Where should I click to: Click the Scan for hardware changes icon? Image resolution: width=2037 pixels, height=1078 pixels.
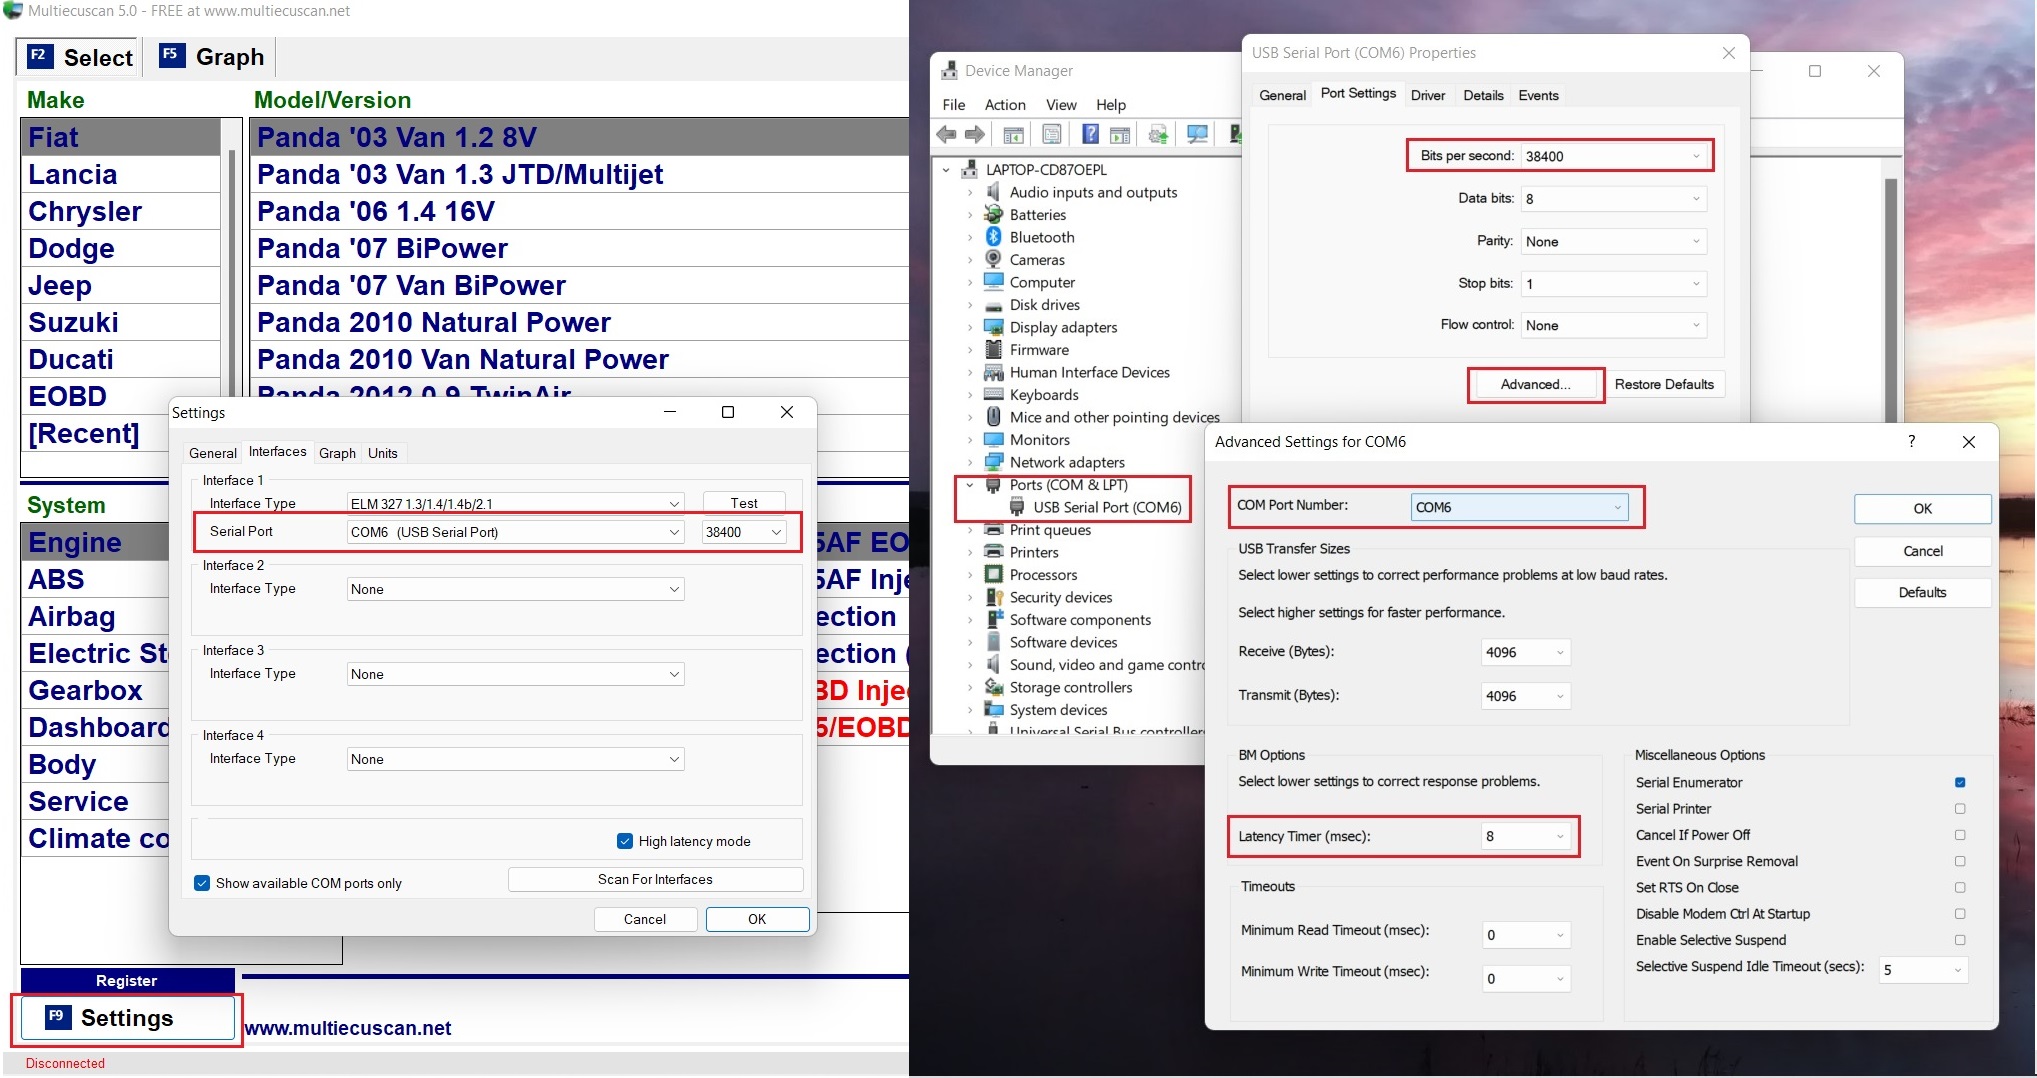tap(1196, 134)
